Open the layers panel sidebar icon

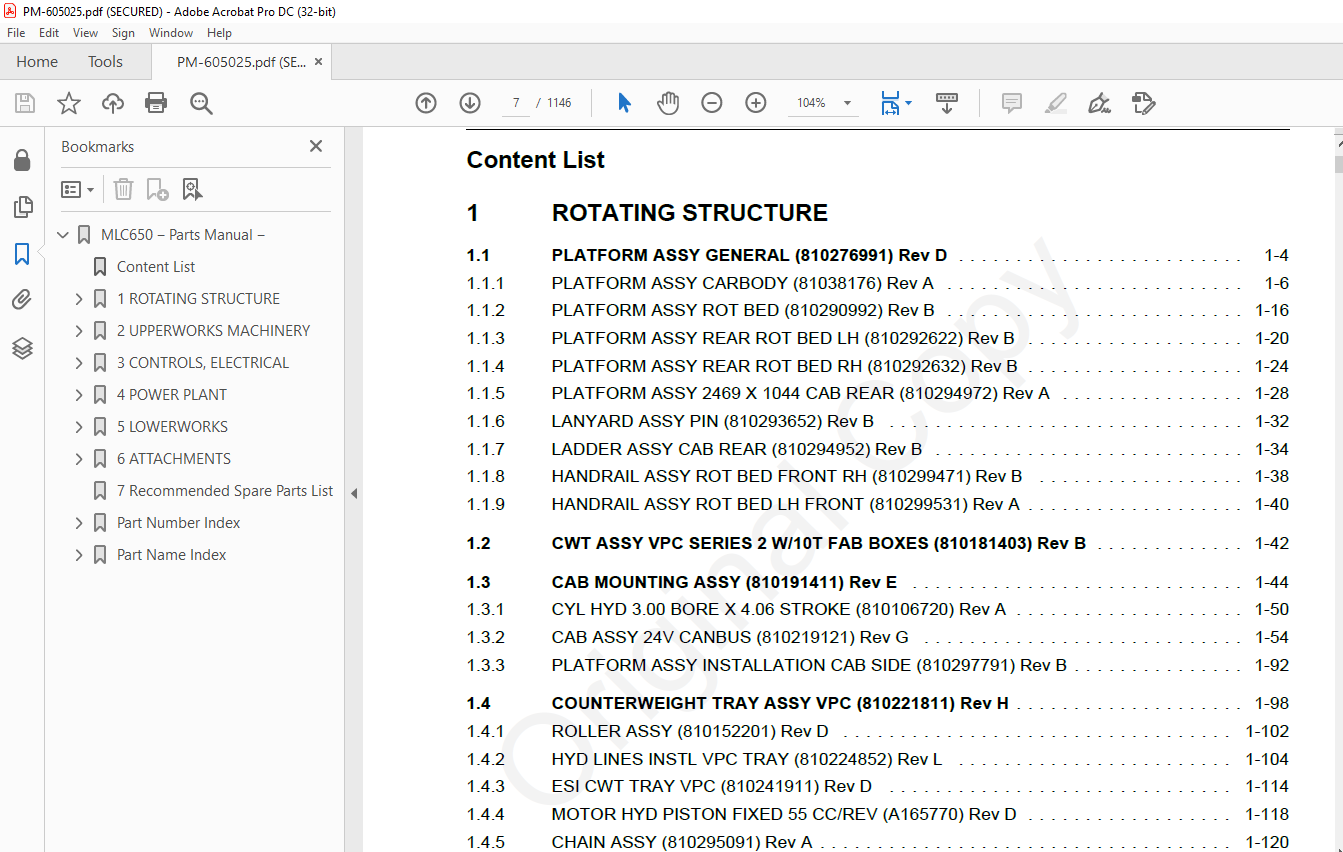22,348
